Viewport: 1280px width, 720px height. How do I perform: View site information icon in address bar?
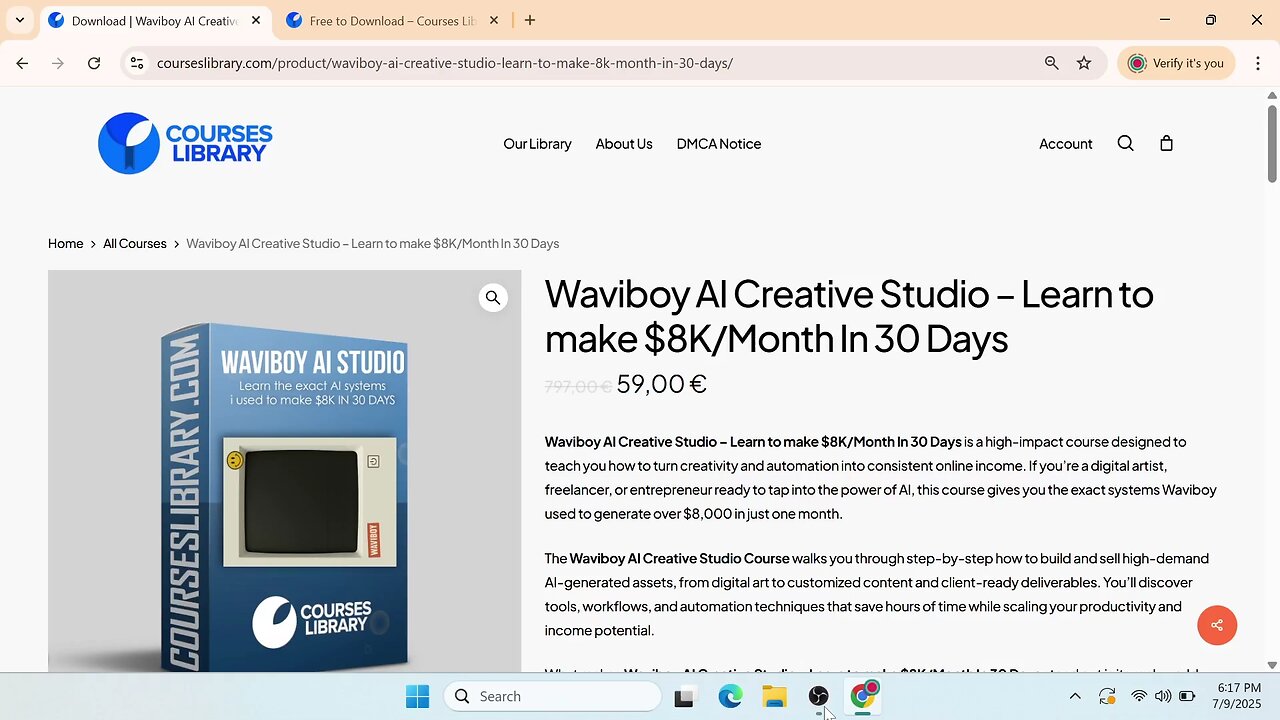(138, 63)
